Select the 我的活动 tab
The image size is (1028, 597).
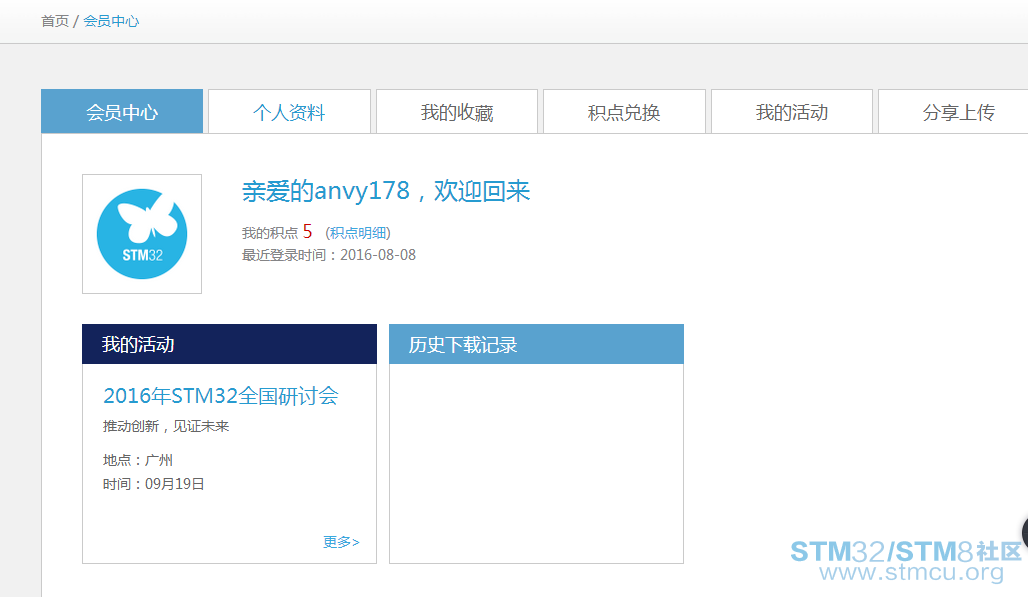click(792, 111)
